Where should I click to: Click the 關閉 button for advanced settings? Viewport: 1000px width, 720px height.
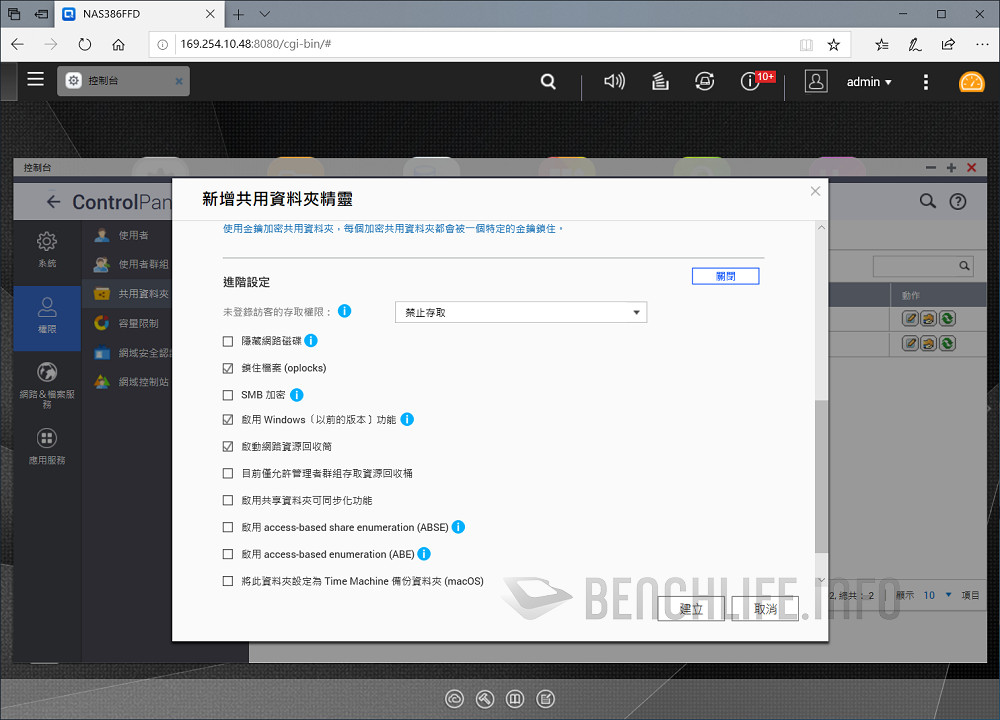click(725, 276)
